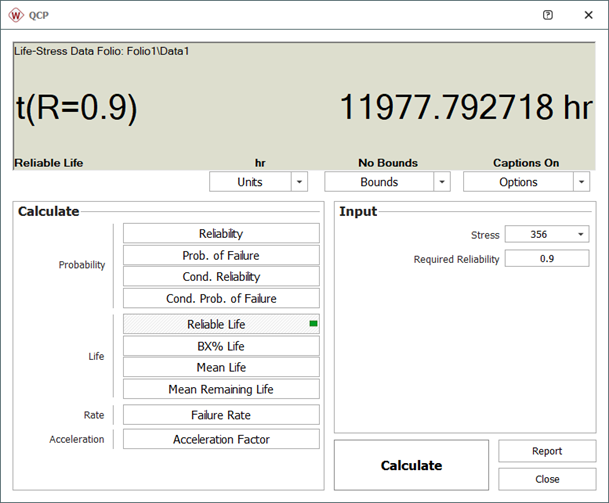Select Prob. of Failure calculation
609x503 pixels.
click(221, 255)
